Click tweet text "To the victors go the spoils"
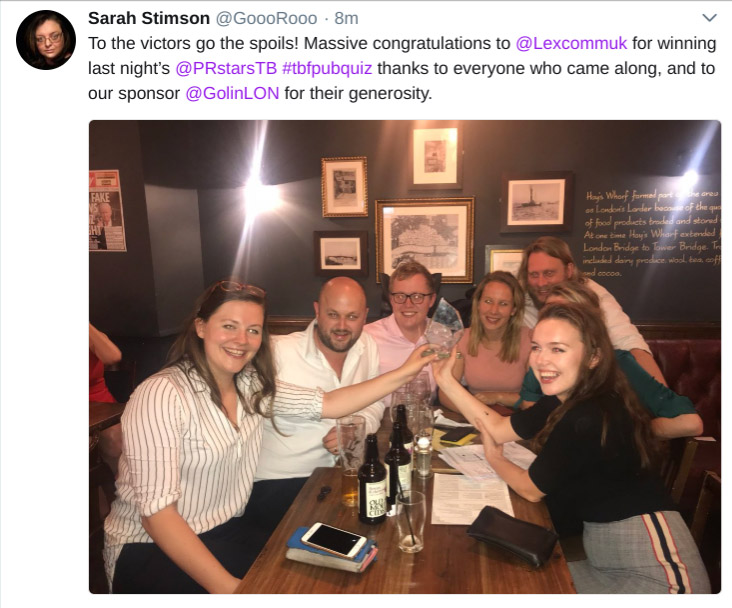The width and height of the screenshot is (732, 608). [192, 43]
